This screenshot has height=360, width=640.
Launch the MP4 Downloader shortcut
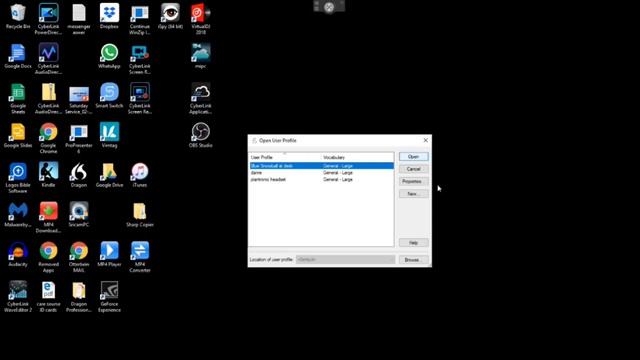pos(48,217)
